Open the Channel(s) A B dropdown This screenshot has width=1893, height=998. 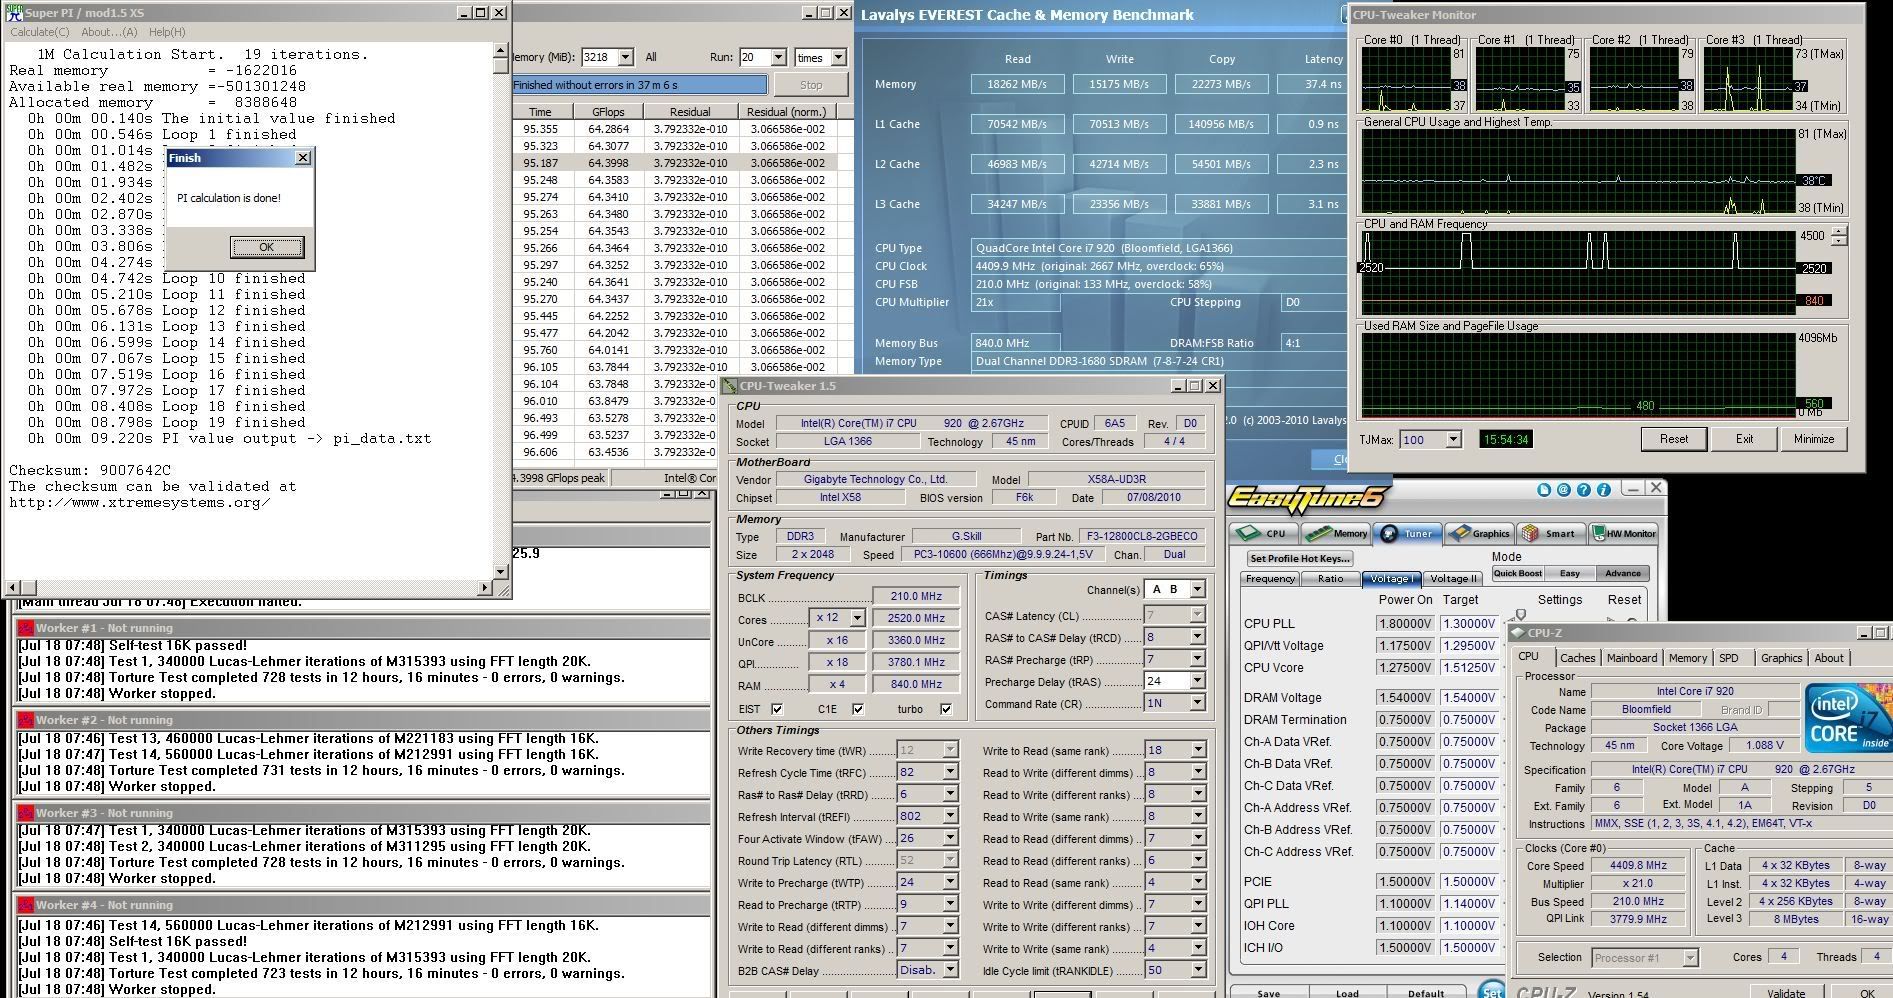point(1197,590)
